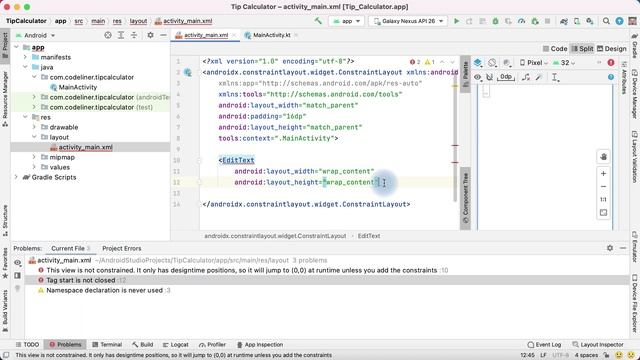Open the Event Log
Viewport: 640px width, 360px height.
click(x=544, y=344)
